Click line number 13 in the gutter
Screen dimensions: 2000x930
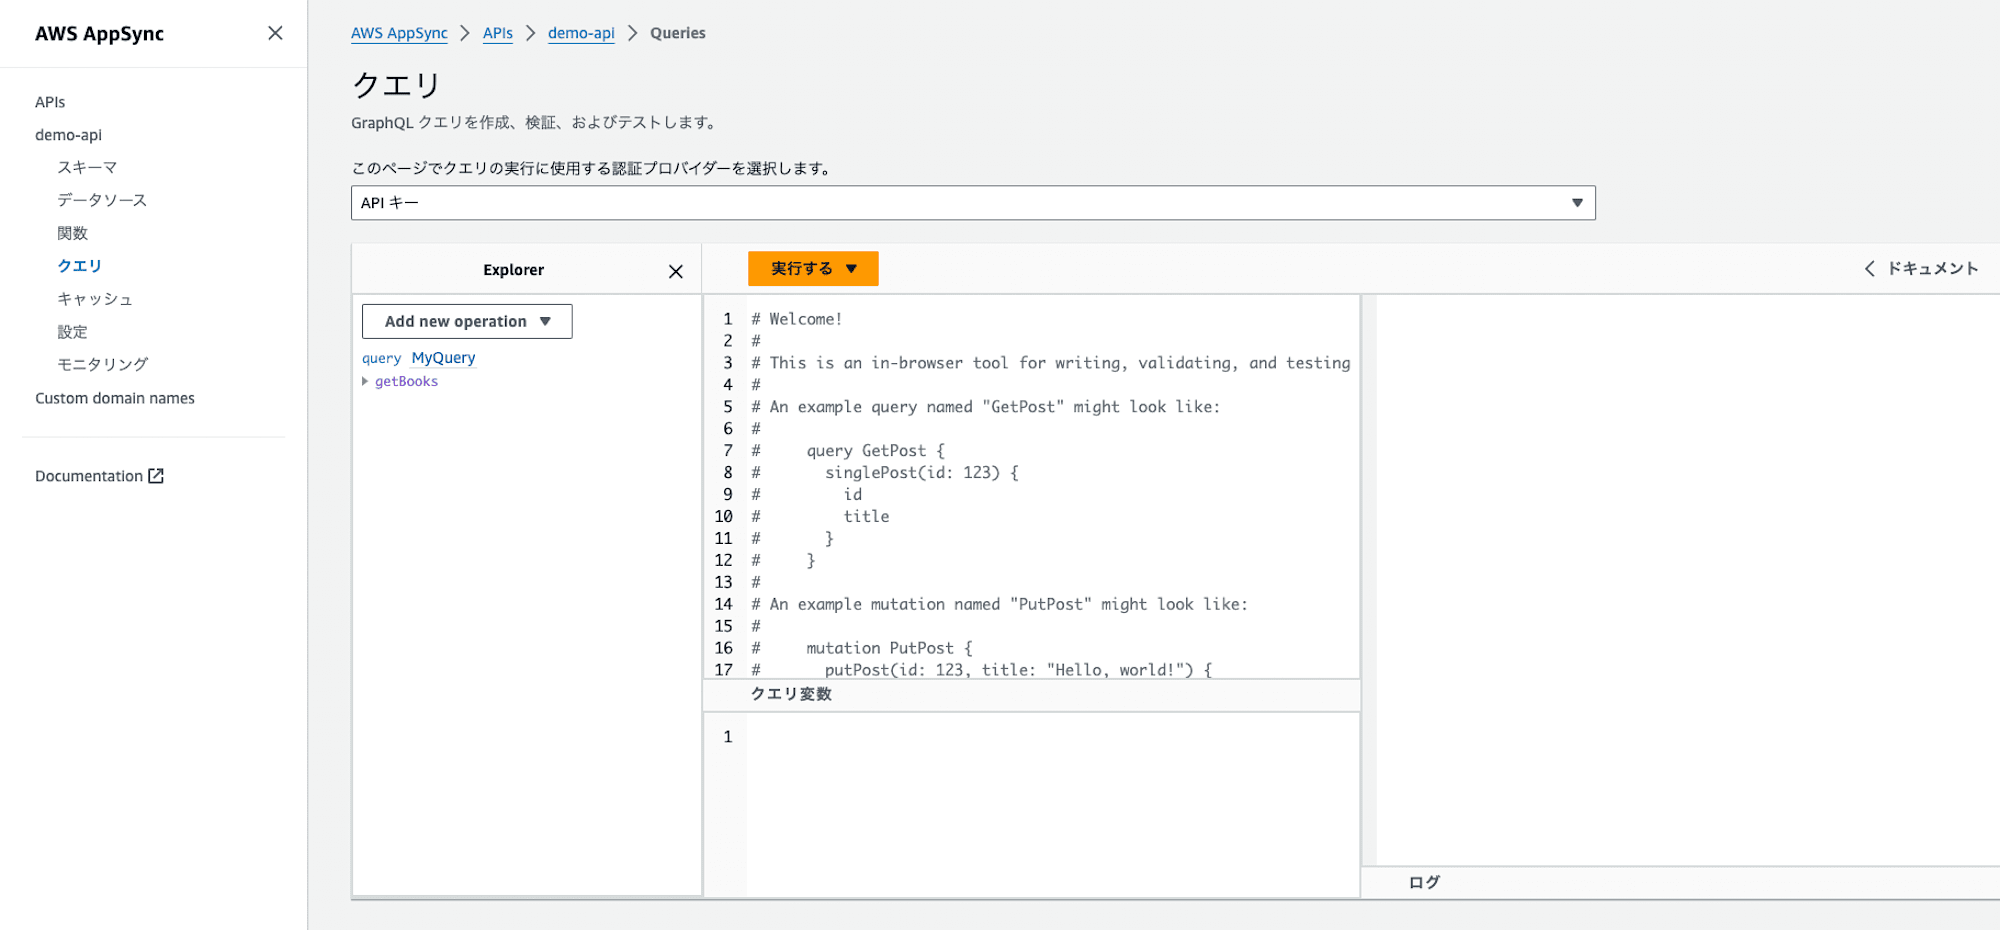[723, 582]
